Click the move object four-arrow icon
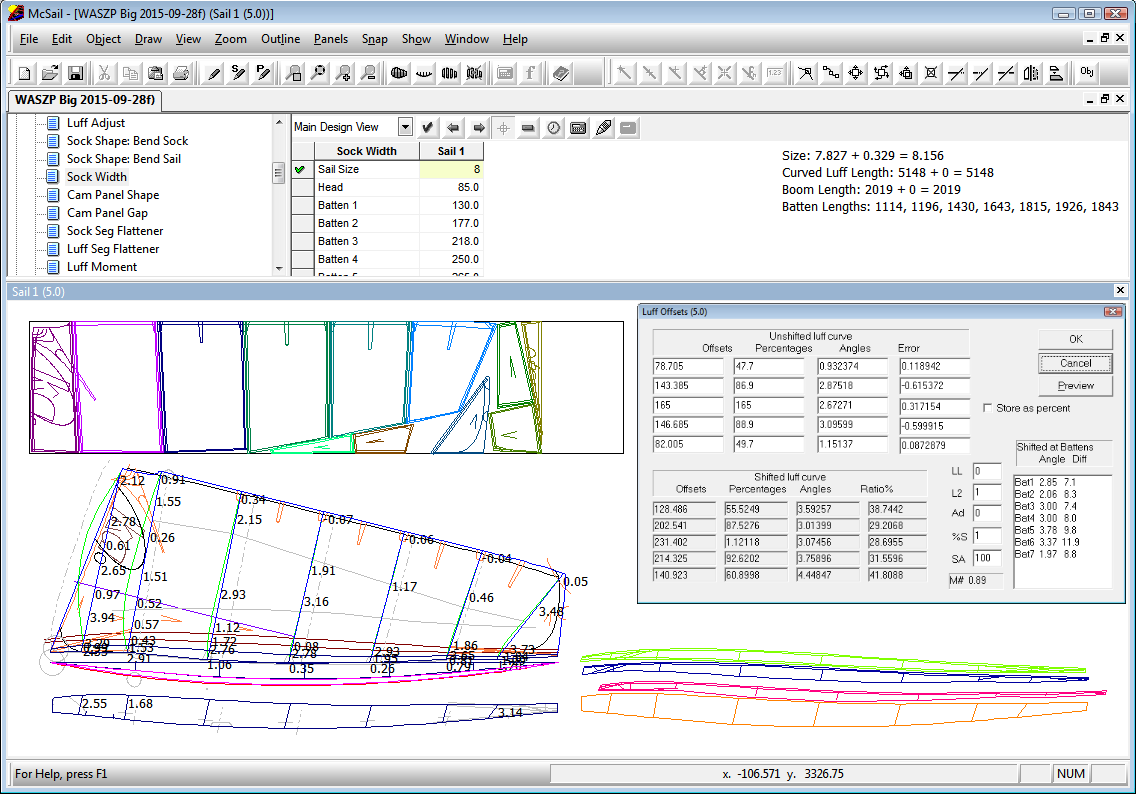 856,73
